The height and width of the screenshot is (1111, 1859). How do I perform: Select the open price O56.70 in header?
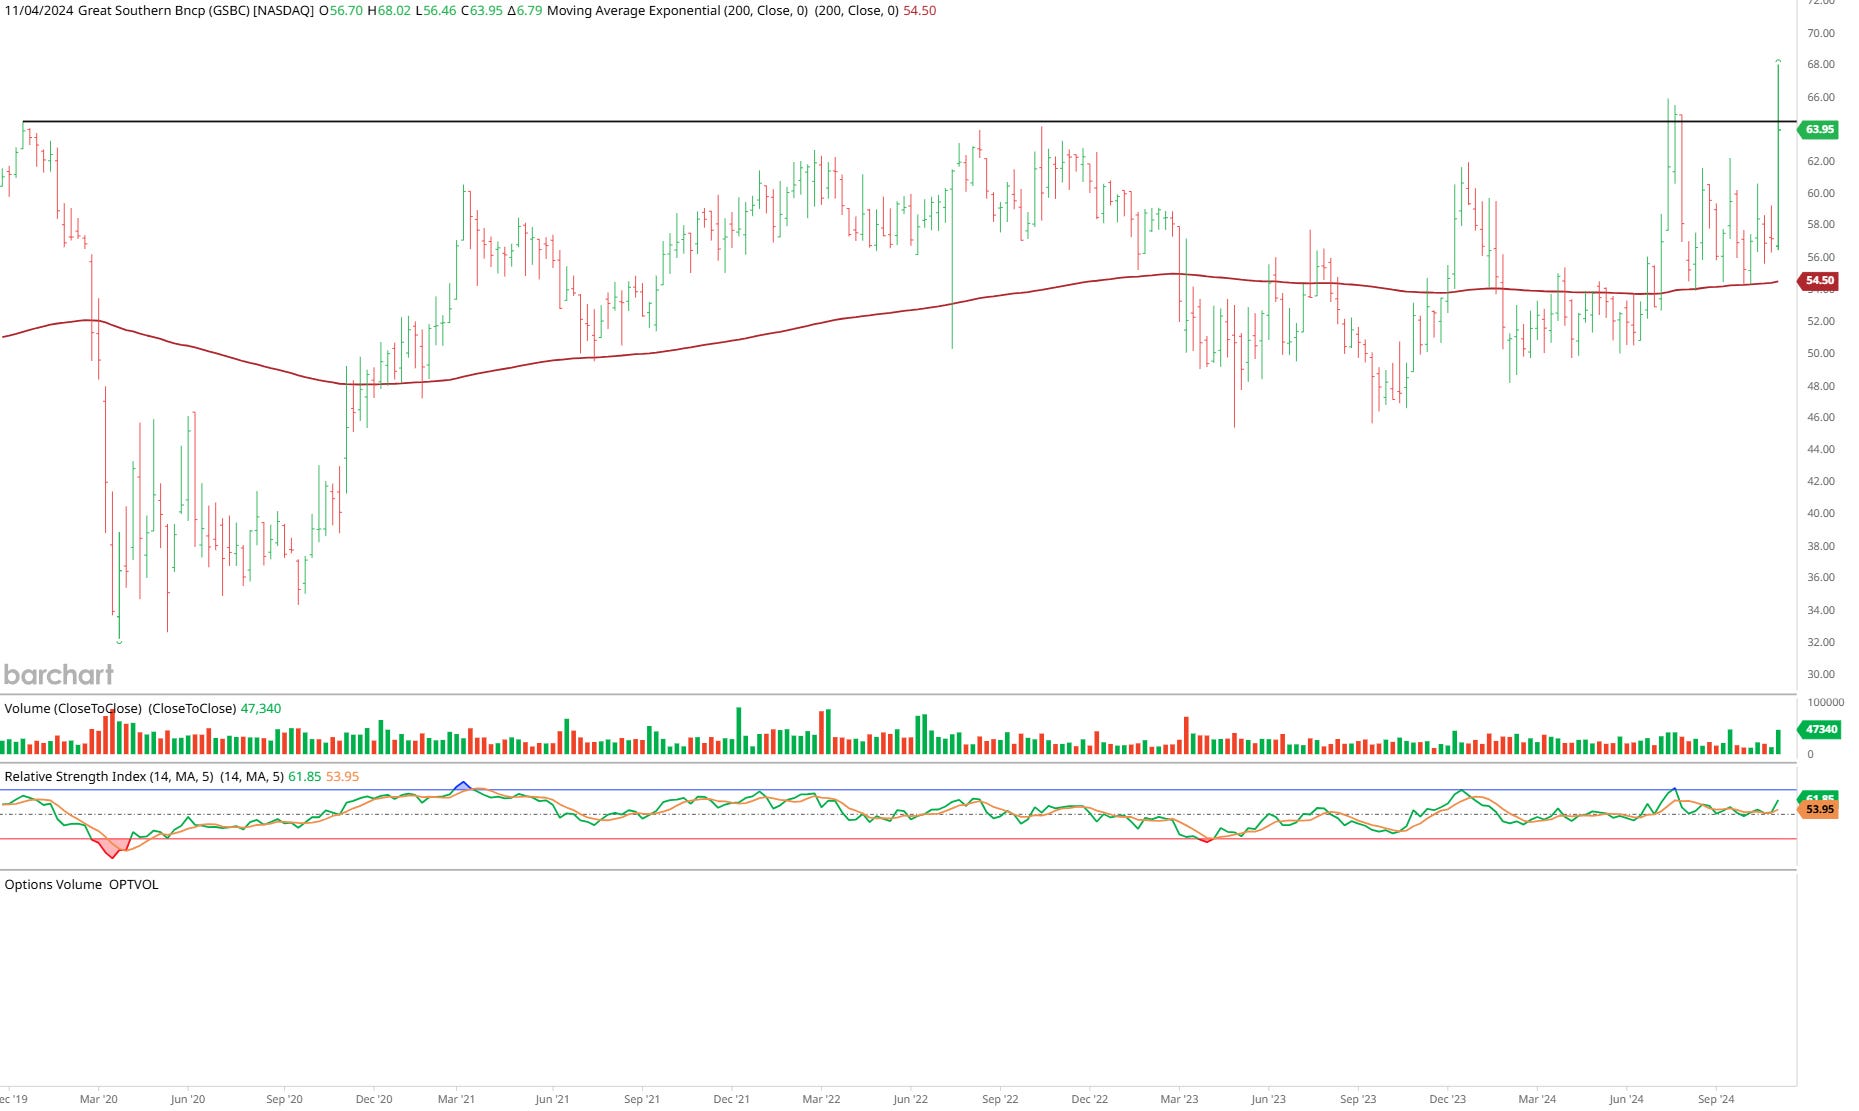341,11
